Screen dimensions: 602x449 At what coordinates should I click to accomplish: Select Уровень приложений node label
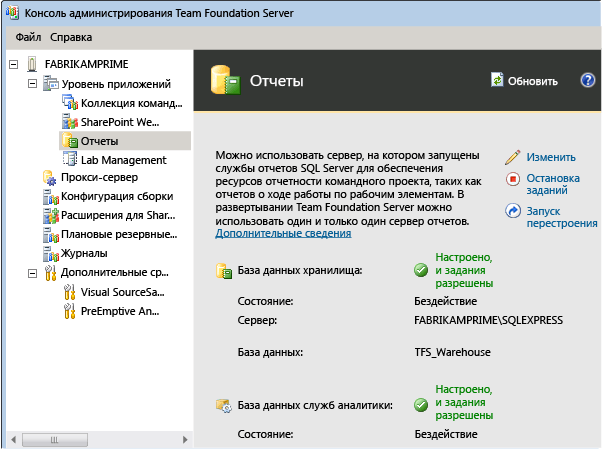coord(116,84)
